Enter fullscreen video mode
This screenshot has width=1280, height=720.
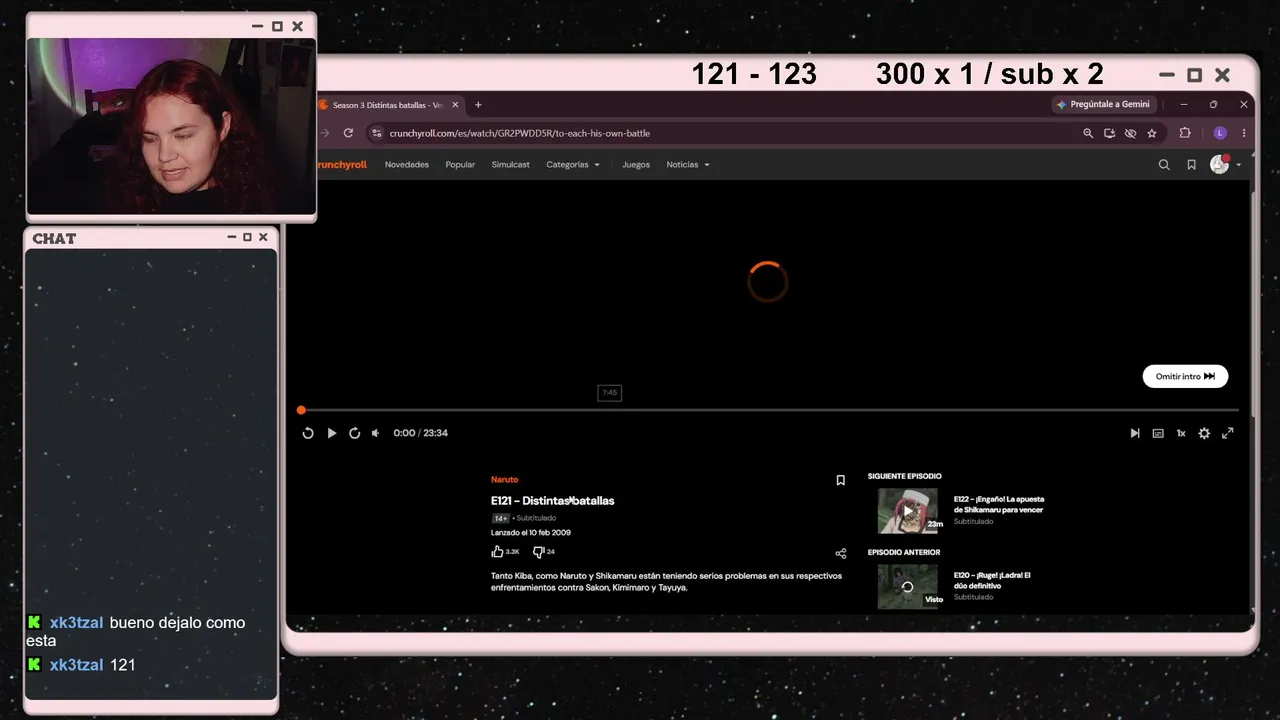[1227, 433]
